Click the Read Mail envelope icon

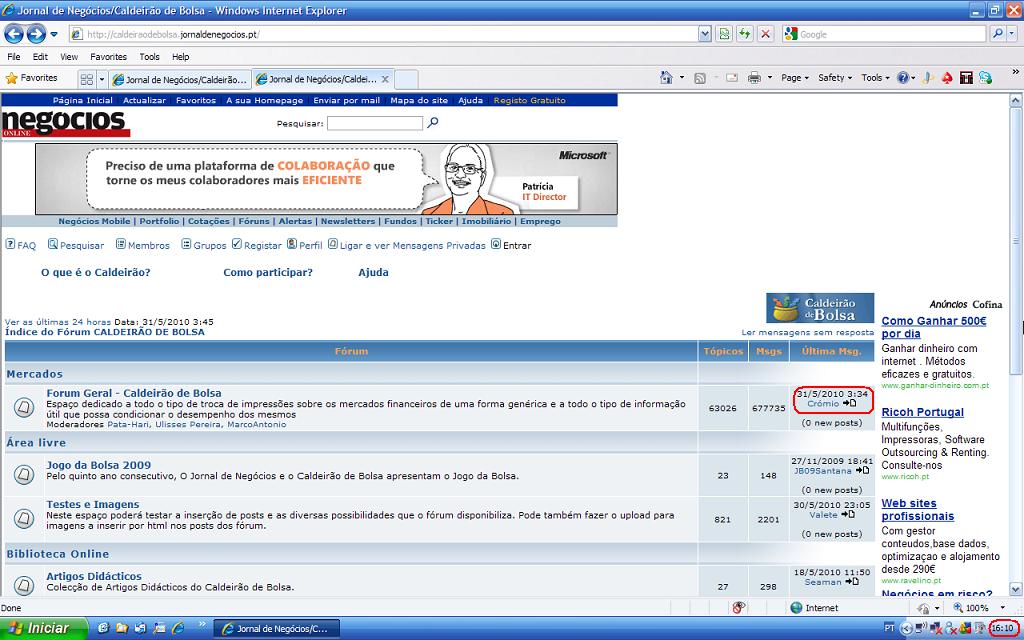pos(732,78)
